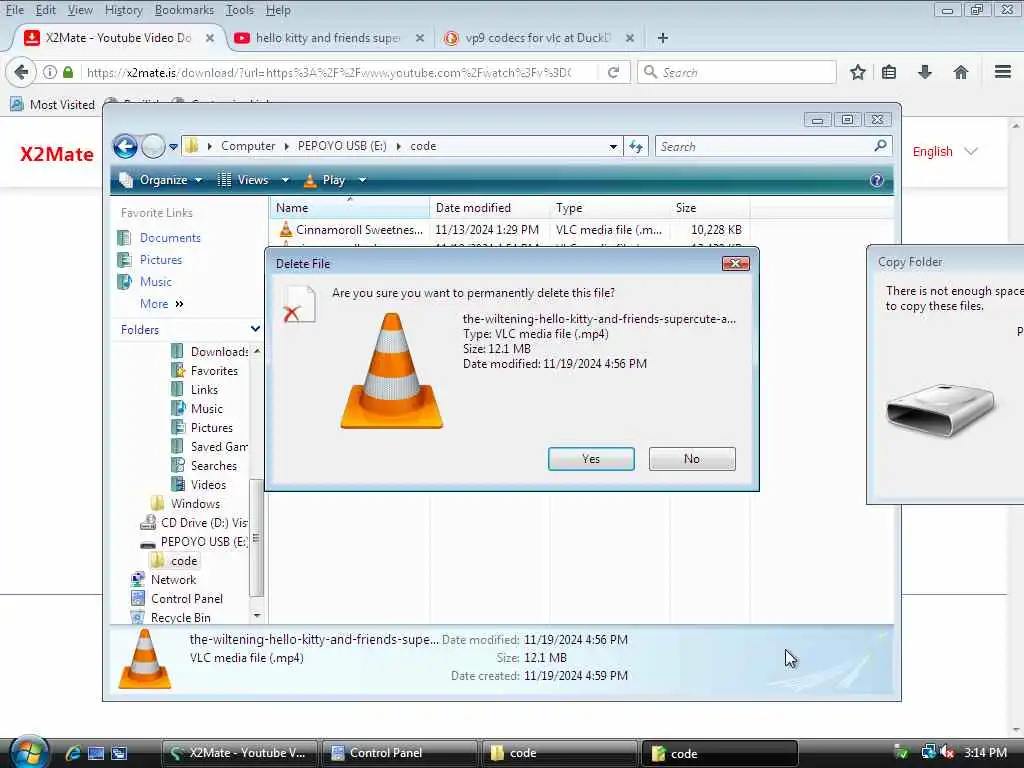Viewport: 1024px width, 768px height.
Task: Select Searches folder in tree
Action: 204,466
